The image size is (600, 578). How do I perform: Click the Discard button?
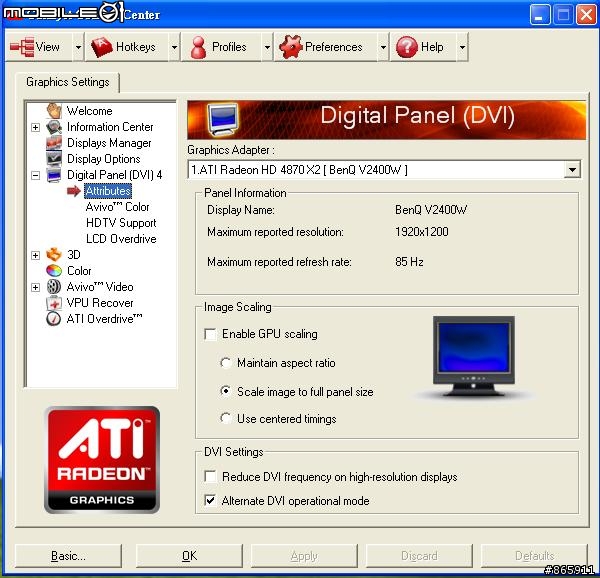tap(419, 556)
